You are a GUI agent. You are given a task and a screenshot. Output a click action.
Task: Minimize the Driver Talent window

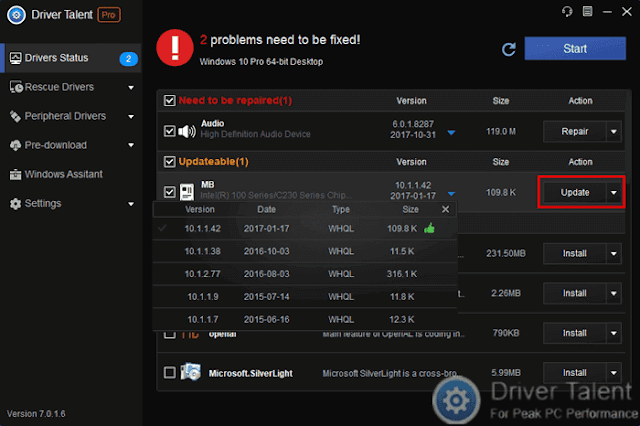(607, 12)
